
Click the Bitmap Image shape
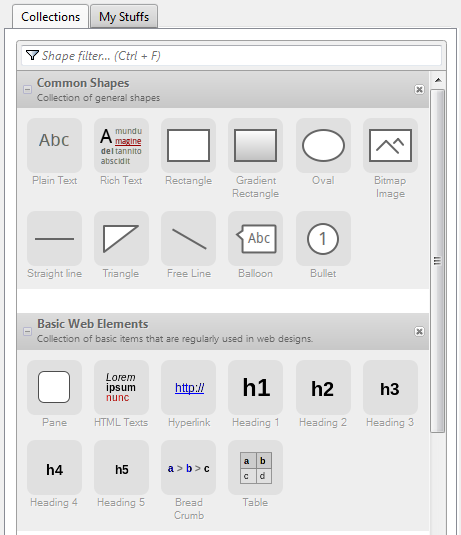coord(390,159)
